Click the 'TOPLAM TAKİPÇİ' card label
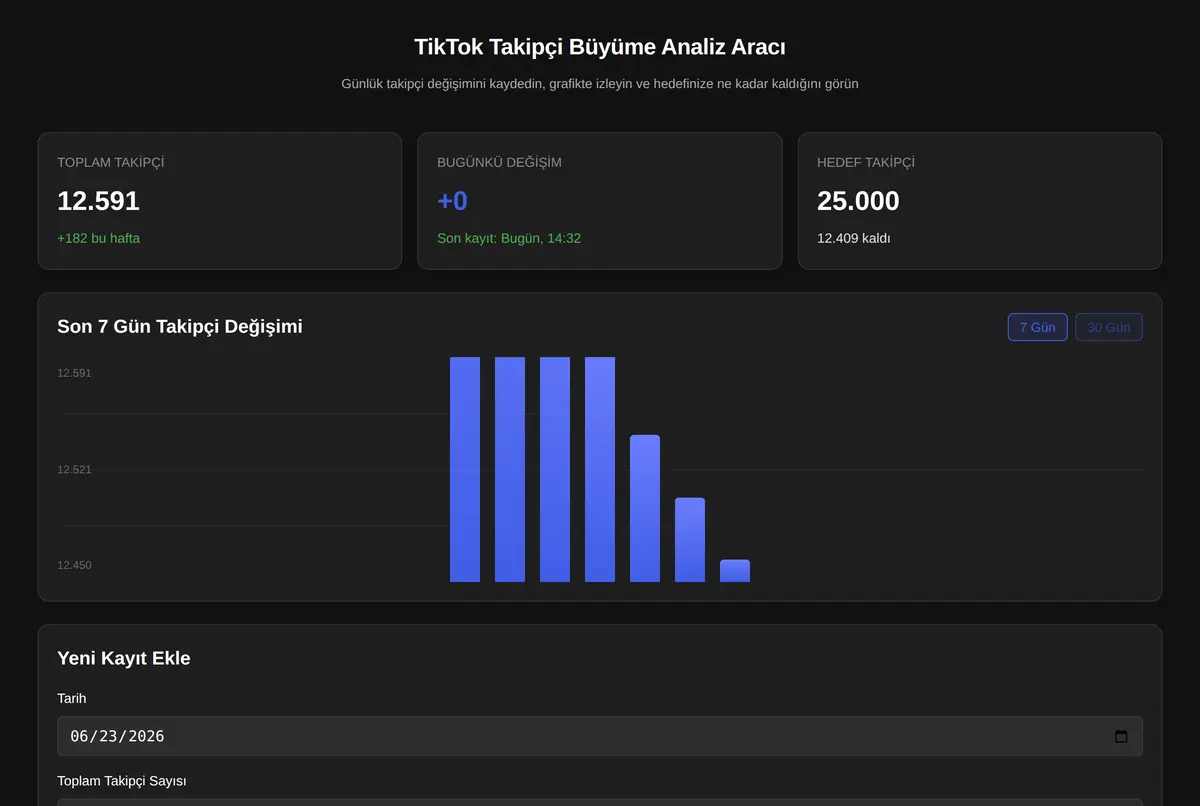 (111, 162)
